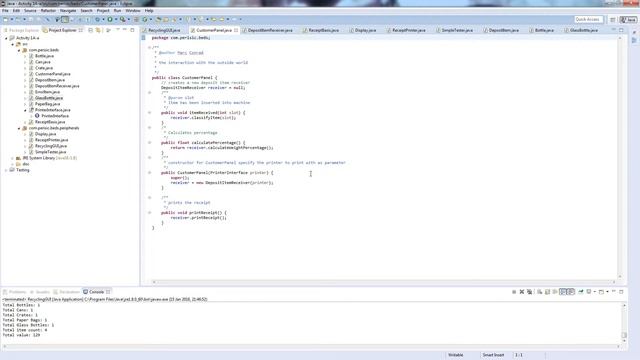The height and width of the screenshot is (360, 640).
Task: Select the Java perspective button
Action: tap(629, 20)
